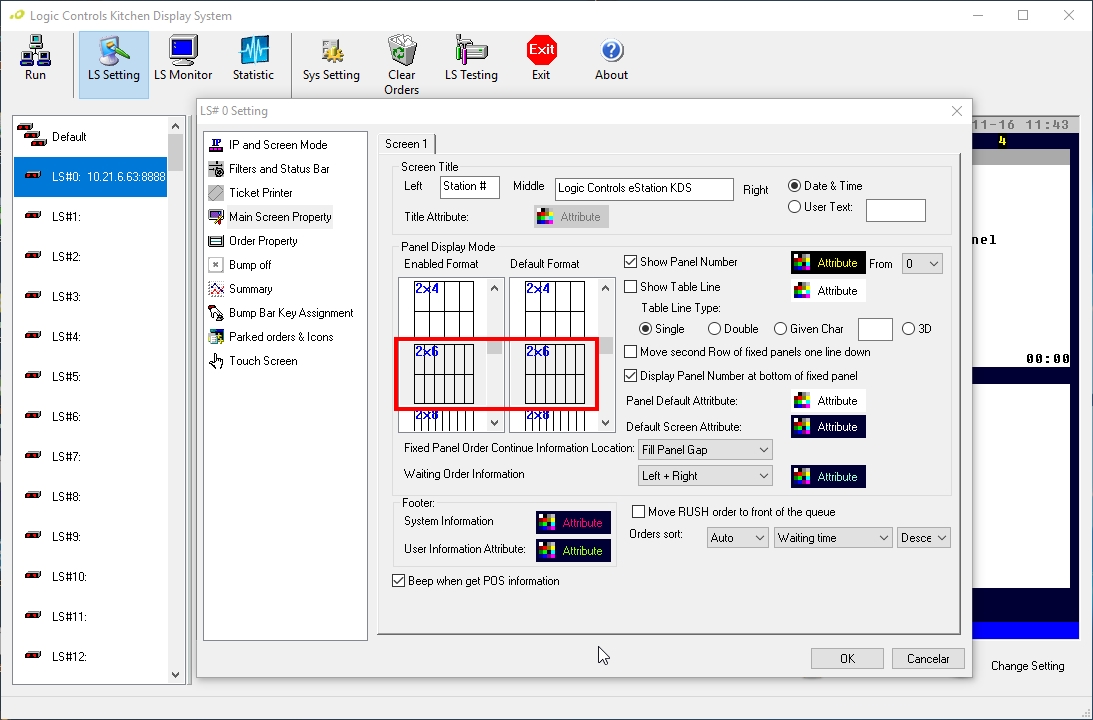1093x720 pixels.
Task: Open Show Table Line Attribute colors
Action: tap(828, 291)
